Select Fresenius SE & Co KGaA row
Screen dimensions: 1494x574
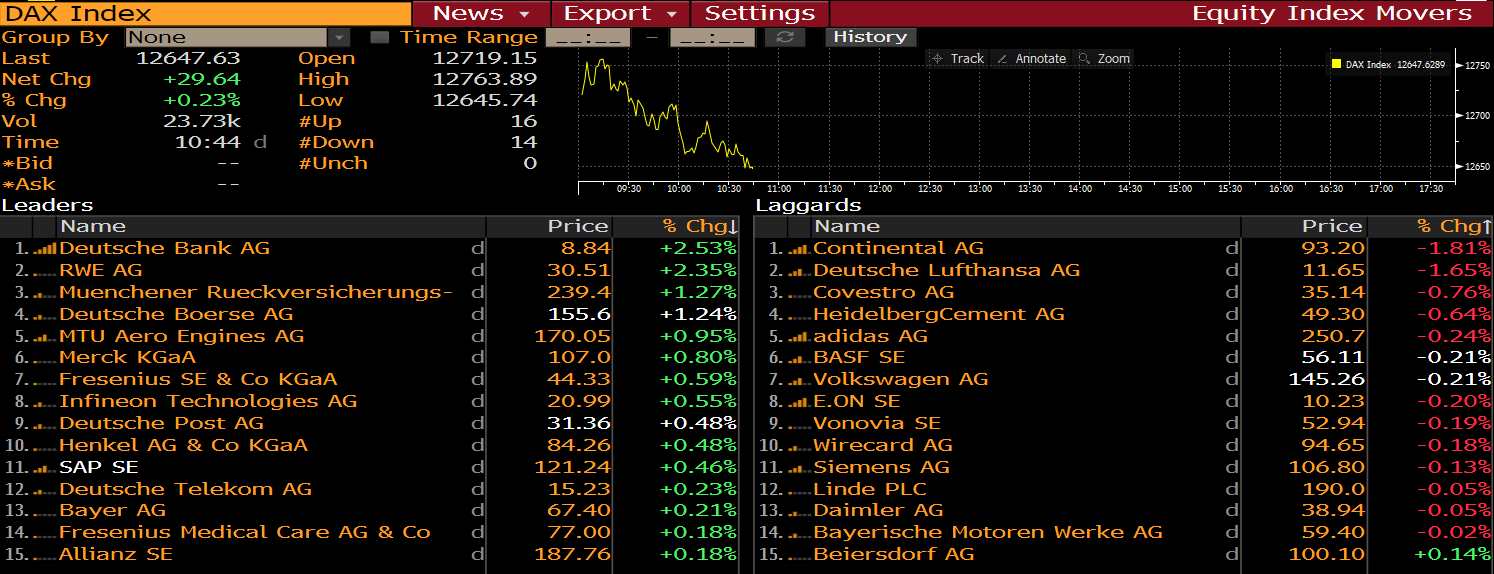[370, 379]
